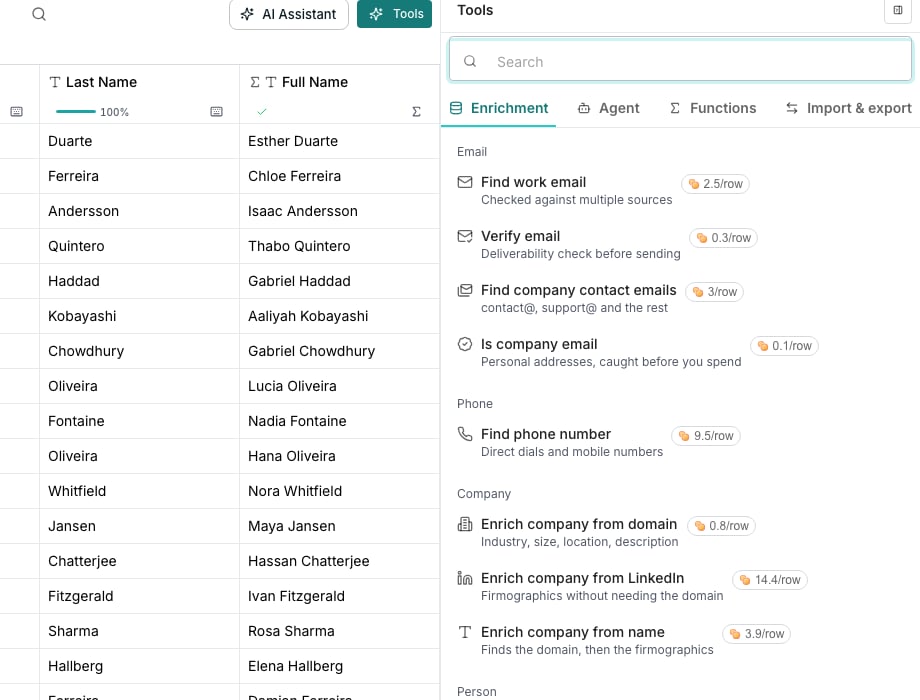Click the 3.9/row credit badge

757,634
